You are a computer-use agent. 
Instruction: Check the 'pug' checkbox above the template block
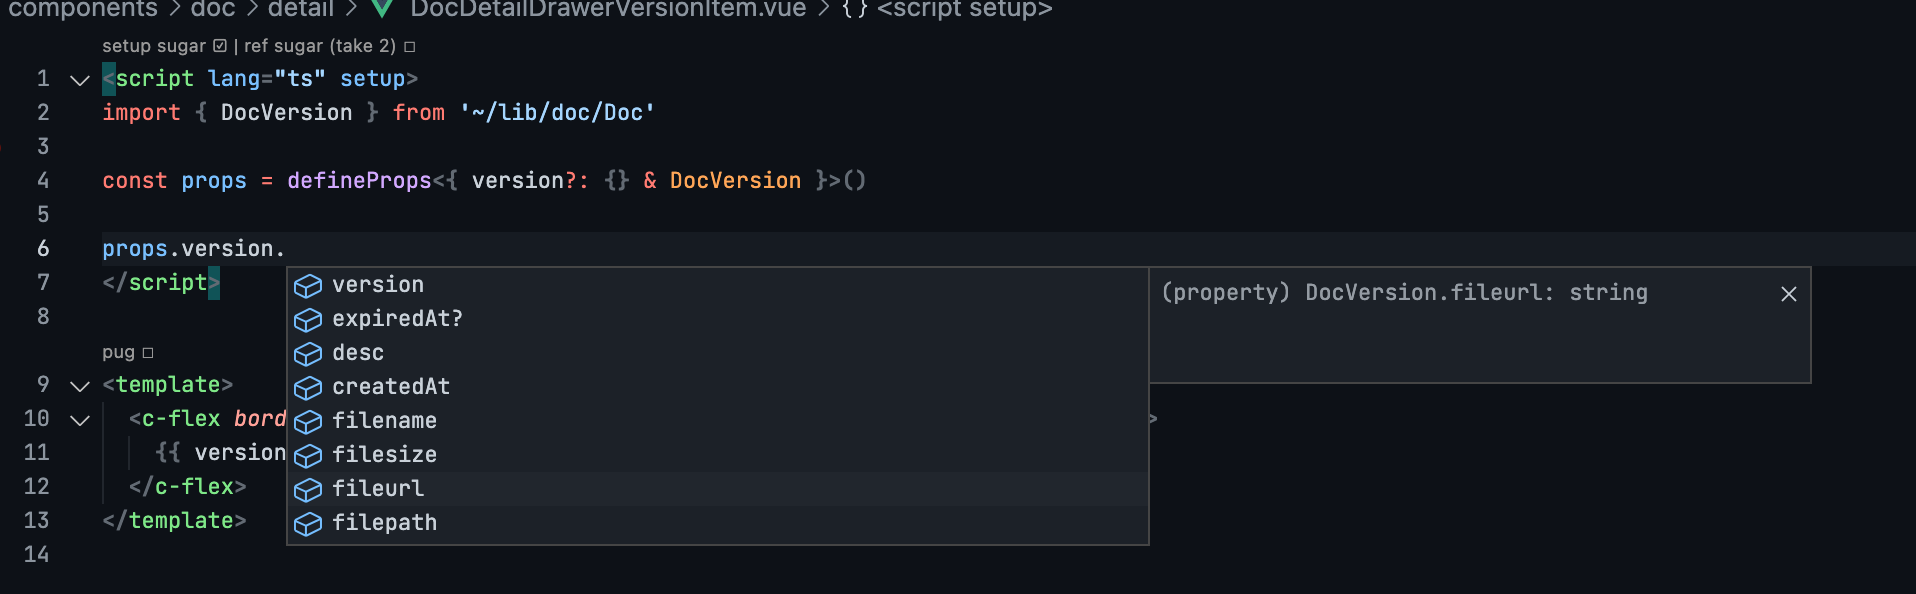pyautogui.click(x=147, y=352)
